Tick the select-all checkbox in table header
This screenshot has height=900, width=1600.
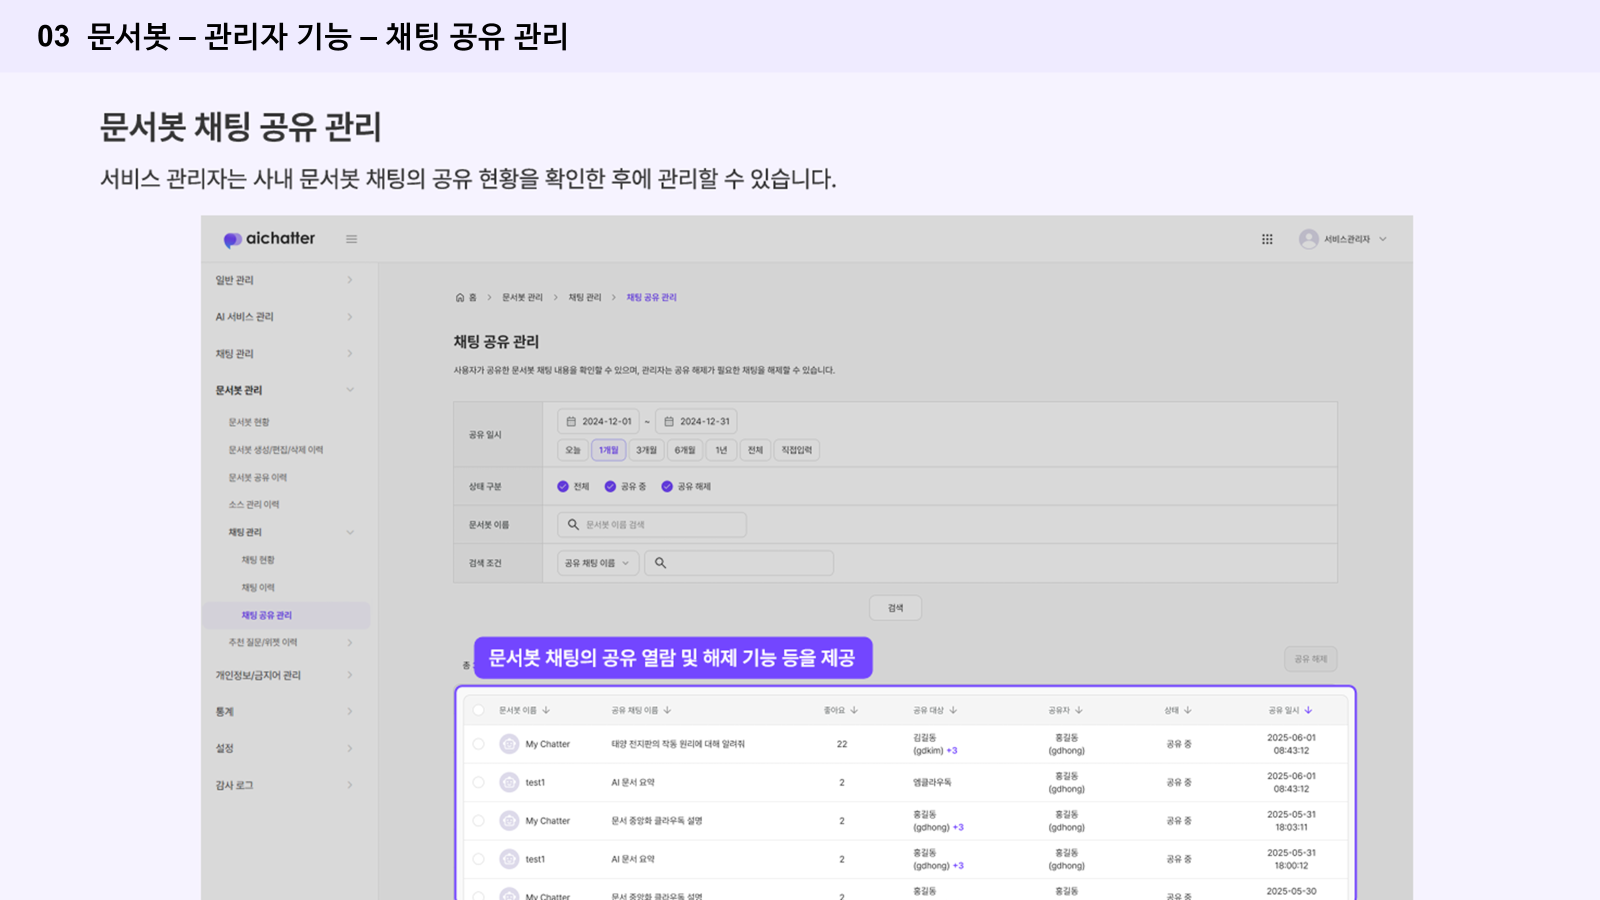coord(478,710)
